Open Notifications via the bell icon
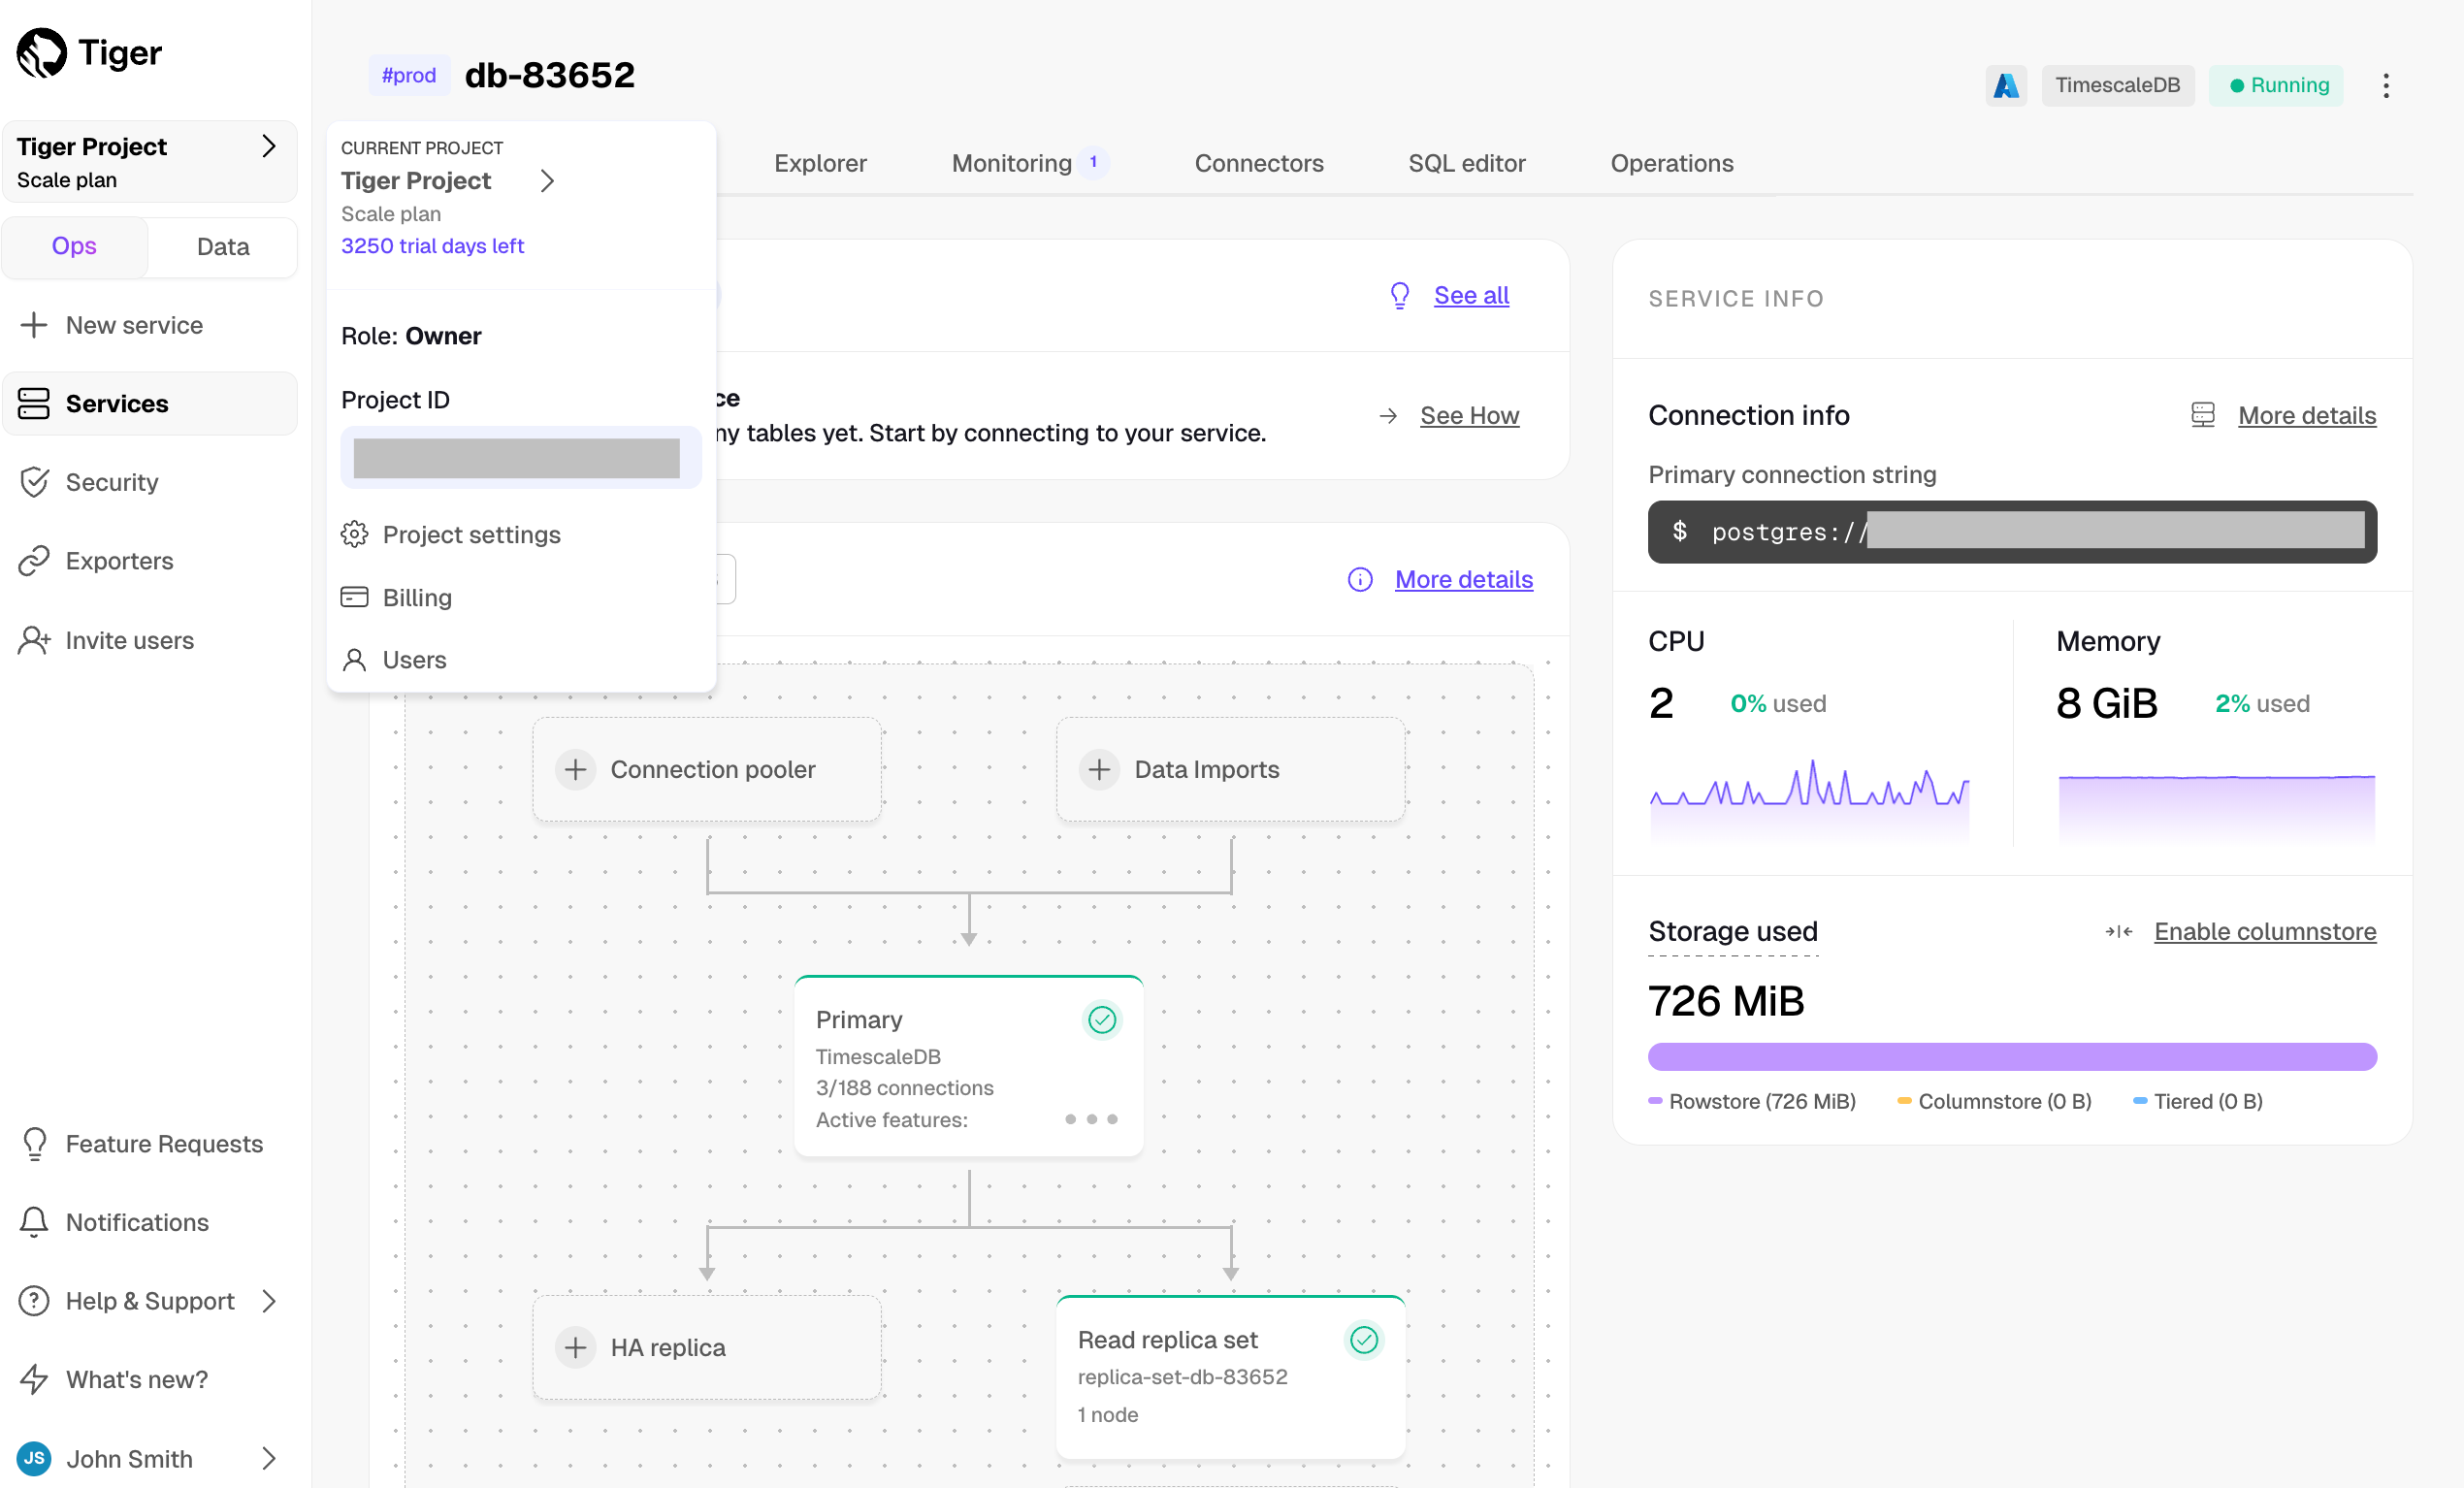 pyautogui.click(x=34, y=1221)
